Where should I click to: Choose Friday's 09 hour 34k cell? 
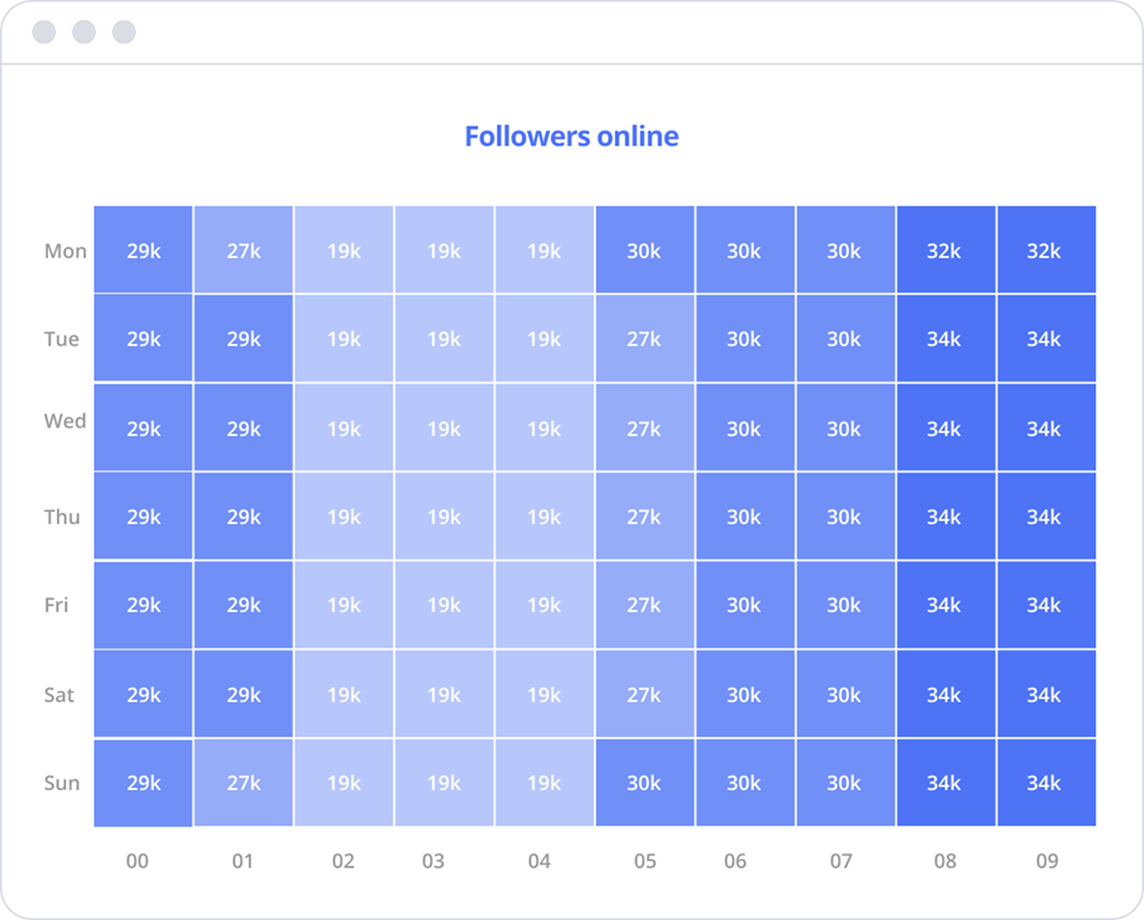click(1045, 605)
